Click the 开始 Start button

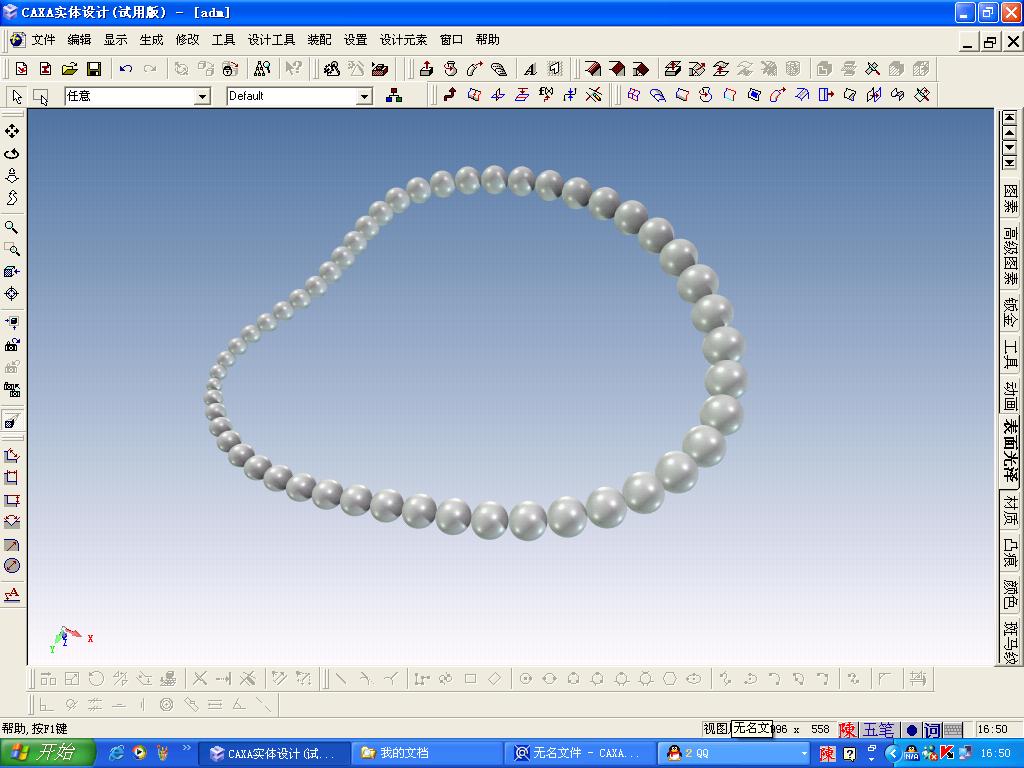point(48,753)
